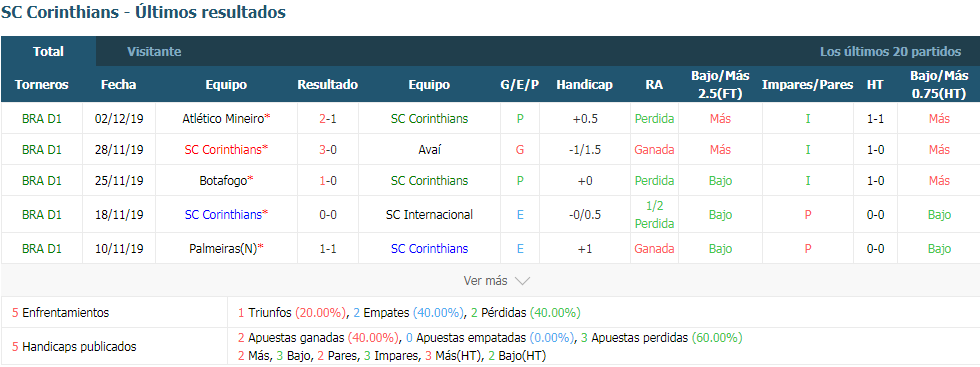Select the Total tab

(49, 52)
